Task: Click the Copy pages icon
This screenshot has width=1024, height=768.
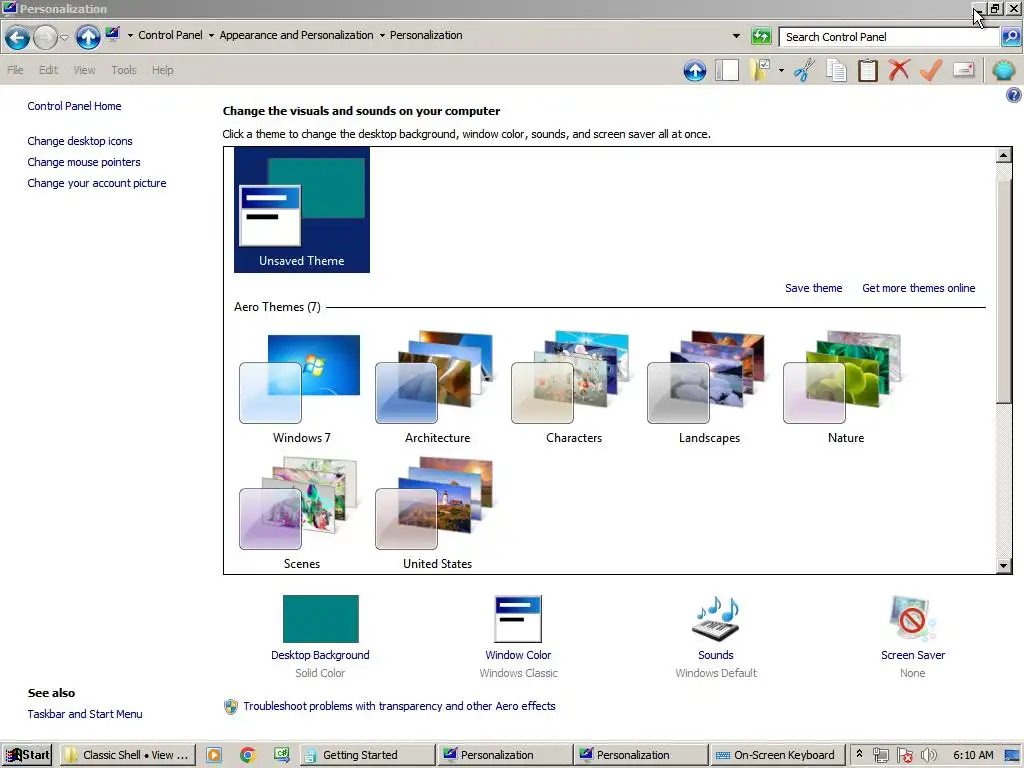Action: (x=836, y=70)
